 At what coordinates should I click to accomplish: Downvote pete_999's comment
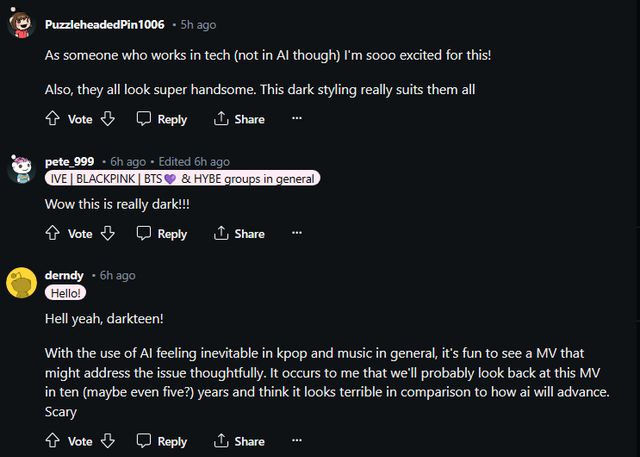(x=107, y=234)
